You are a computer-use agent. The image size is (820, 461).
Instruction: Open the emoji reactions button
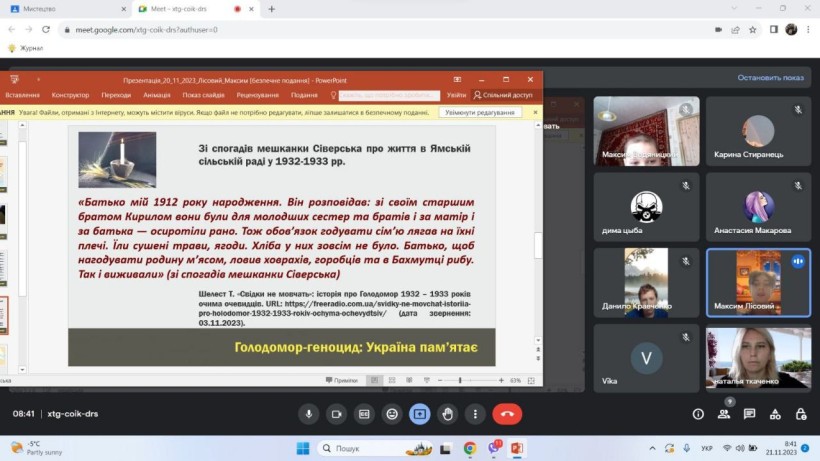[x=392, y=414]
